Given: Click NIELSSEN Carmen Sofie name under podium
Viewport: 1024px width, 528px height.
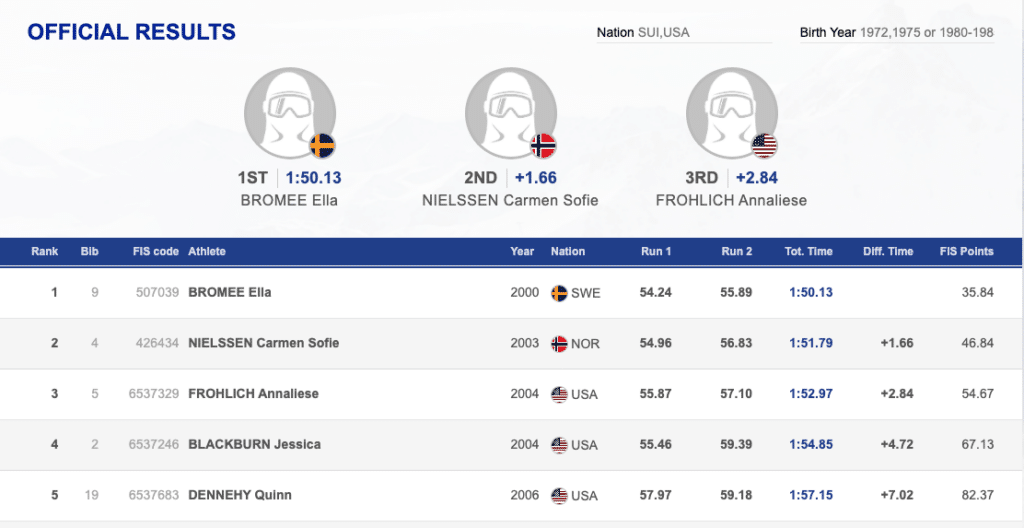Looking at the screenshot, I should 510,200.
